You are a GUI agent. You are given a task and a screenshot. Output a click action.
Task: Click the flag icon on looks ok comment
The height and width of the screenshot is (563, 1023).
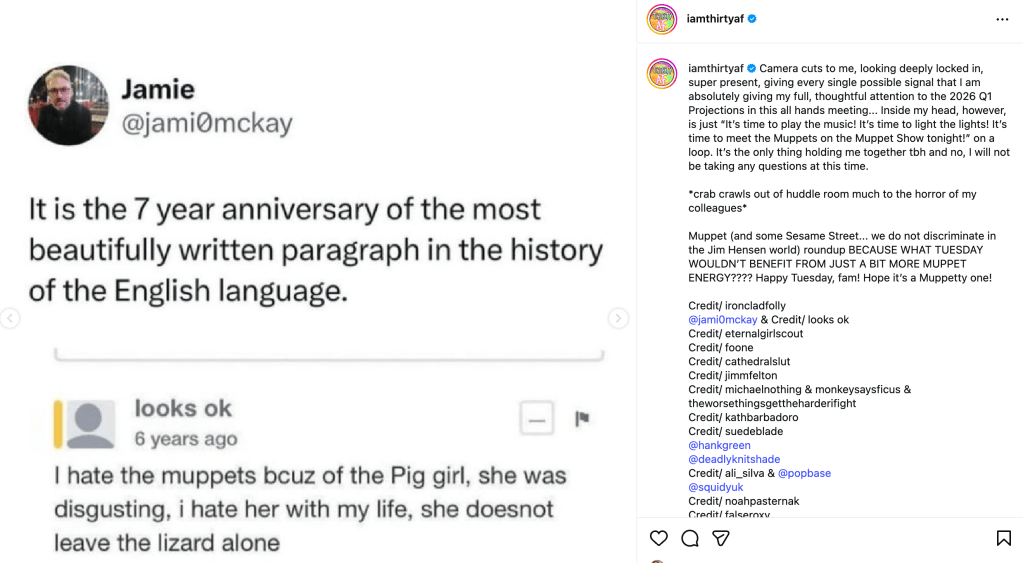pos(581,419)
